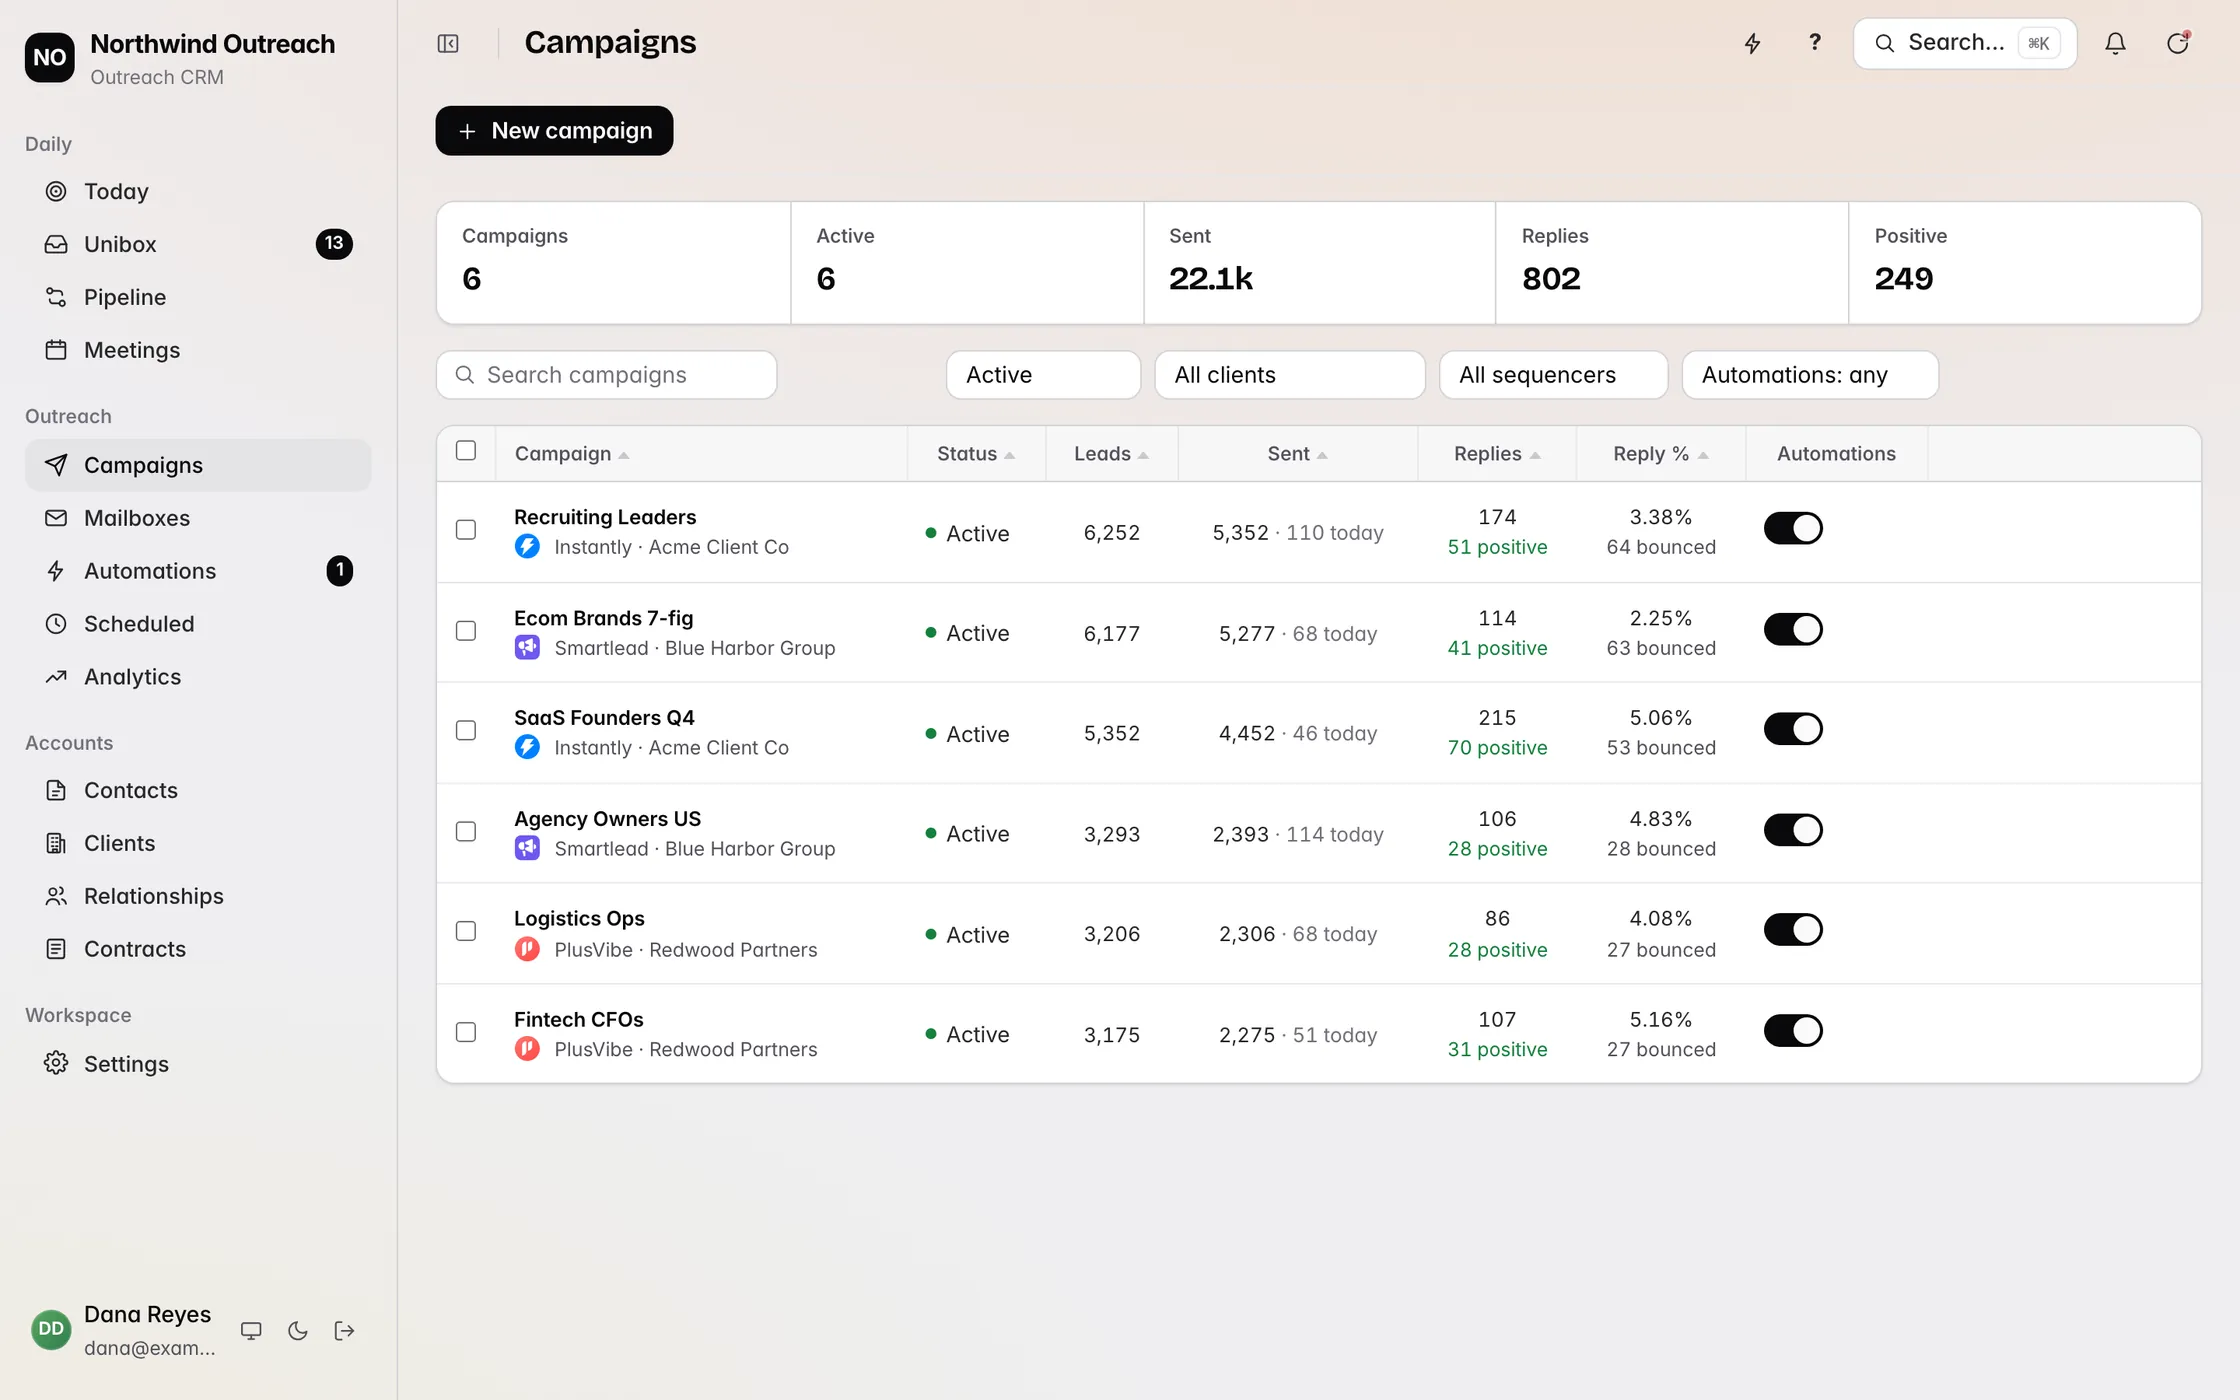
Task: Open the help question mark icon
Action: click(1815, 43)
